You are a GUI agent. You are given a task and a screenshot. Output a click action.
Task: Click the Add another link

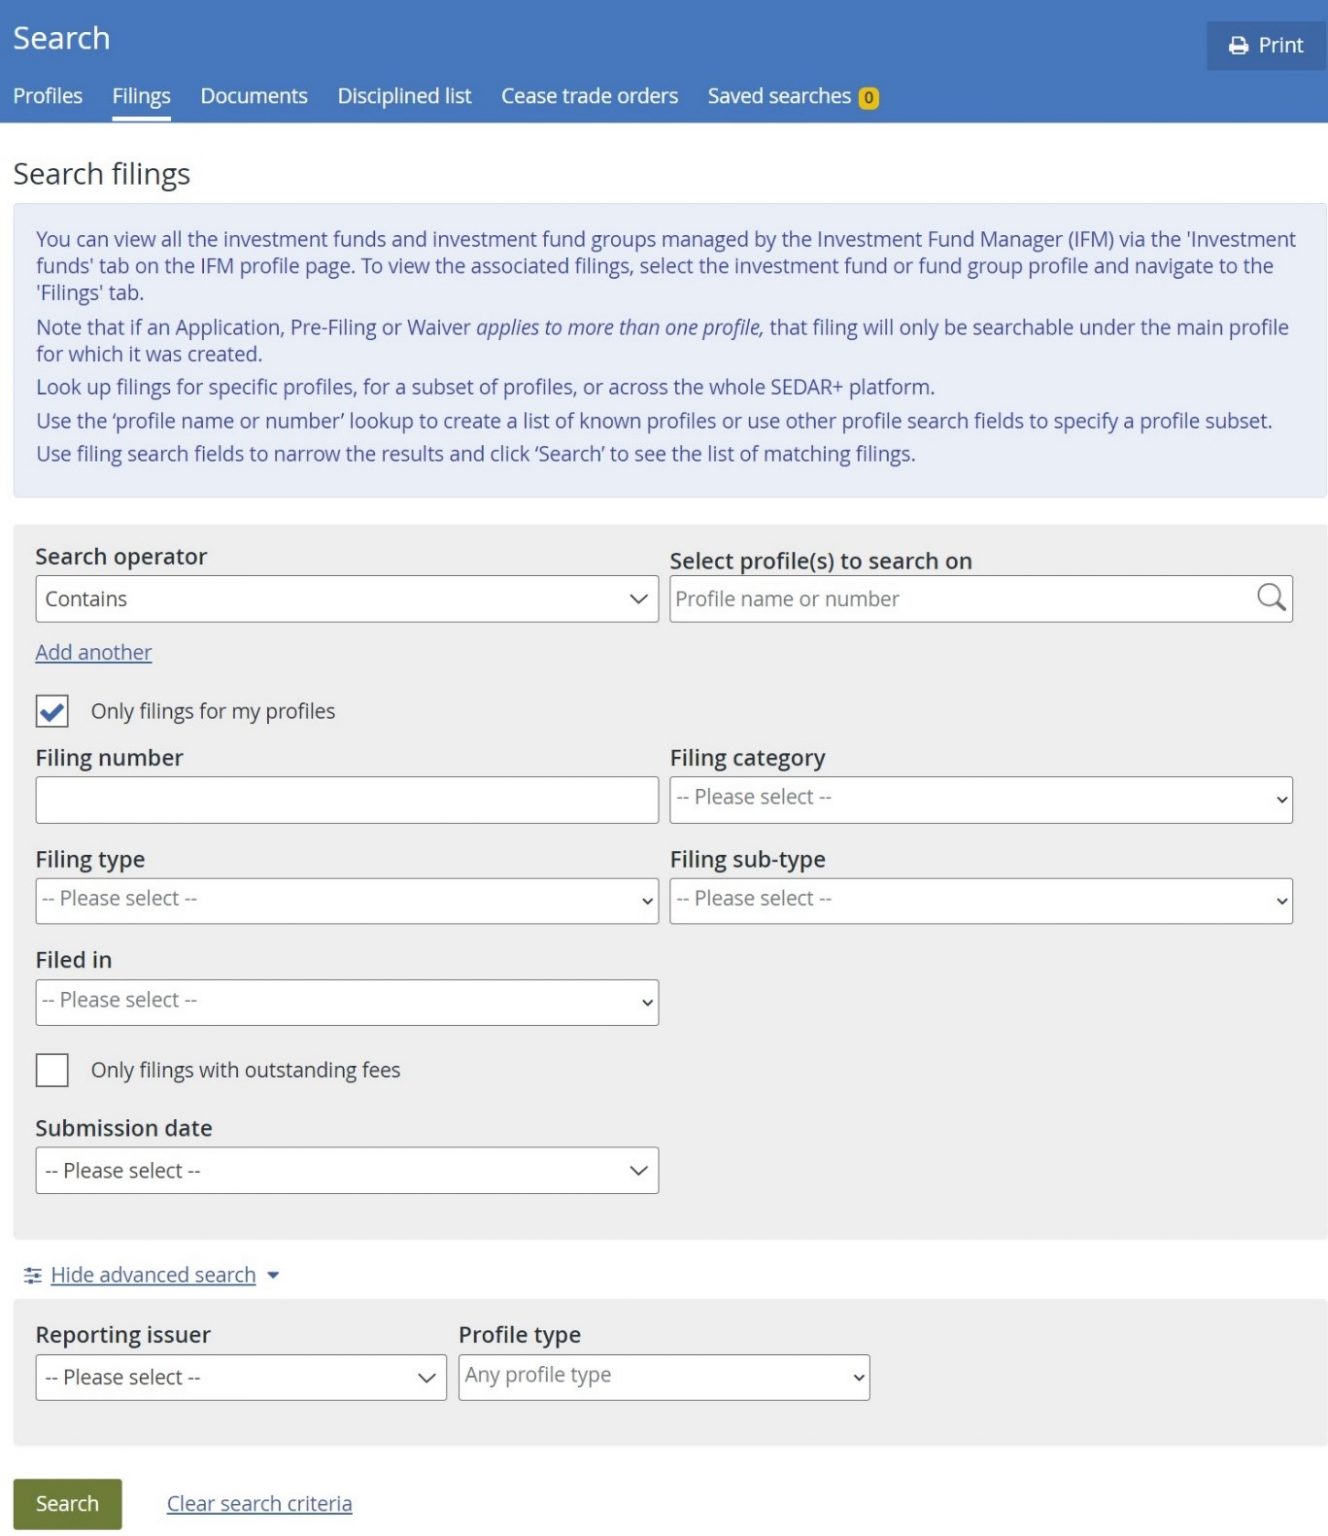click(x=94, y=652)
